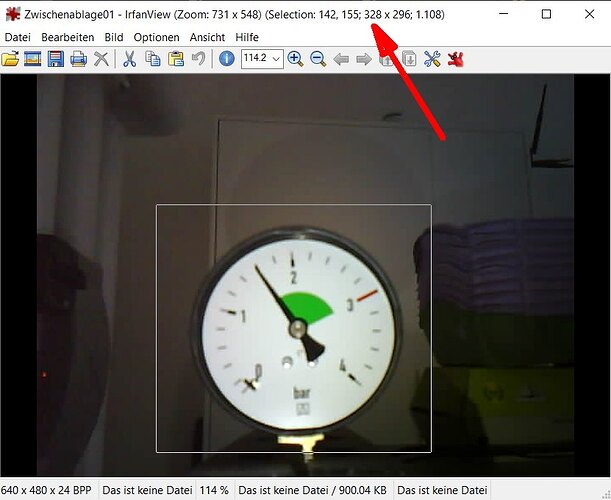Click inside the gauge selection rectangle
The height and width of the screenshot is (500, 611).
pyautogui.click(x=294, y=328)
